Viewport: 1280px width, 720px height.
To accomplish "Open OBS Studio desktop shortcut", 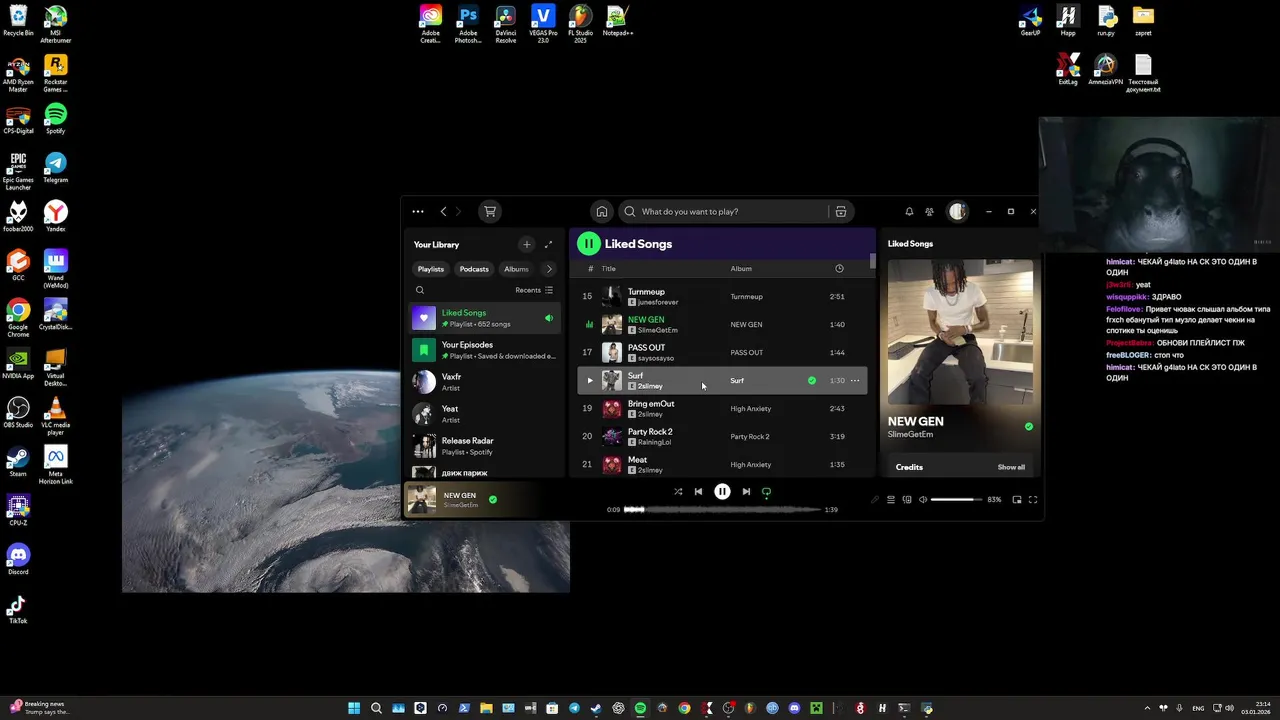I will tap(18, 412).
